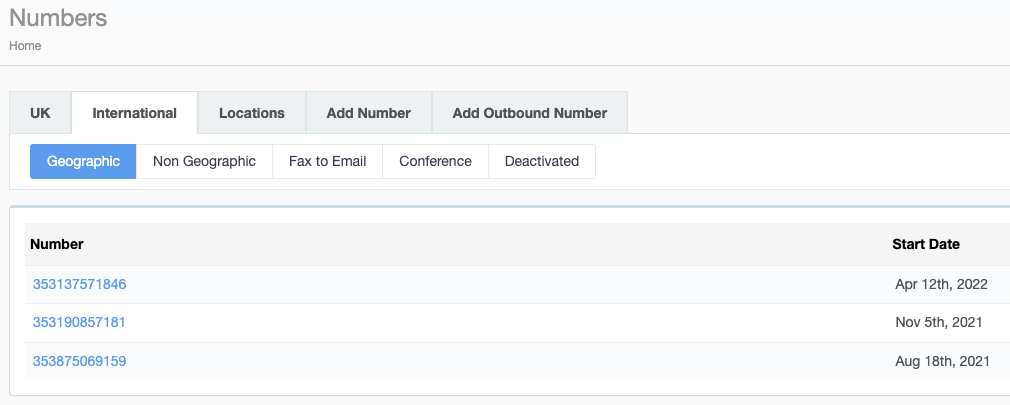Screen dimensions: 1010x405
Task: Open the Locations tab
Action: click(252, 113)
